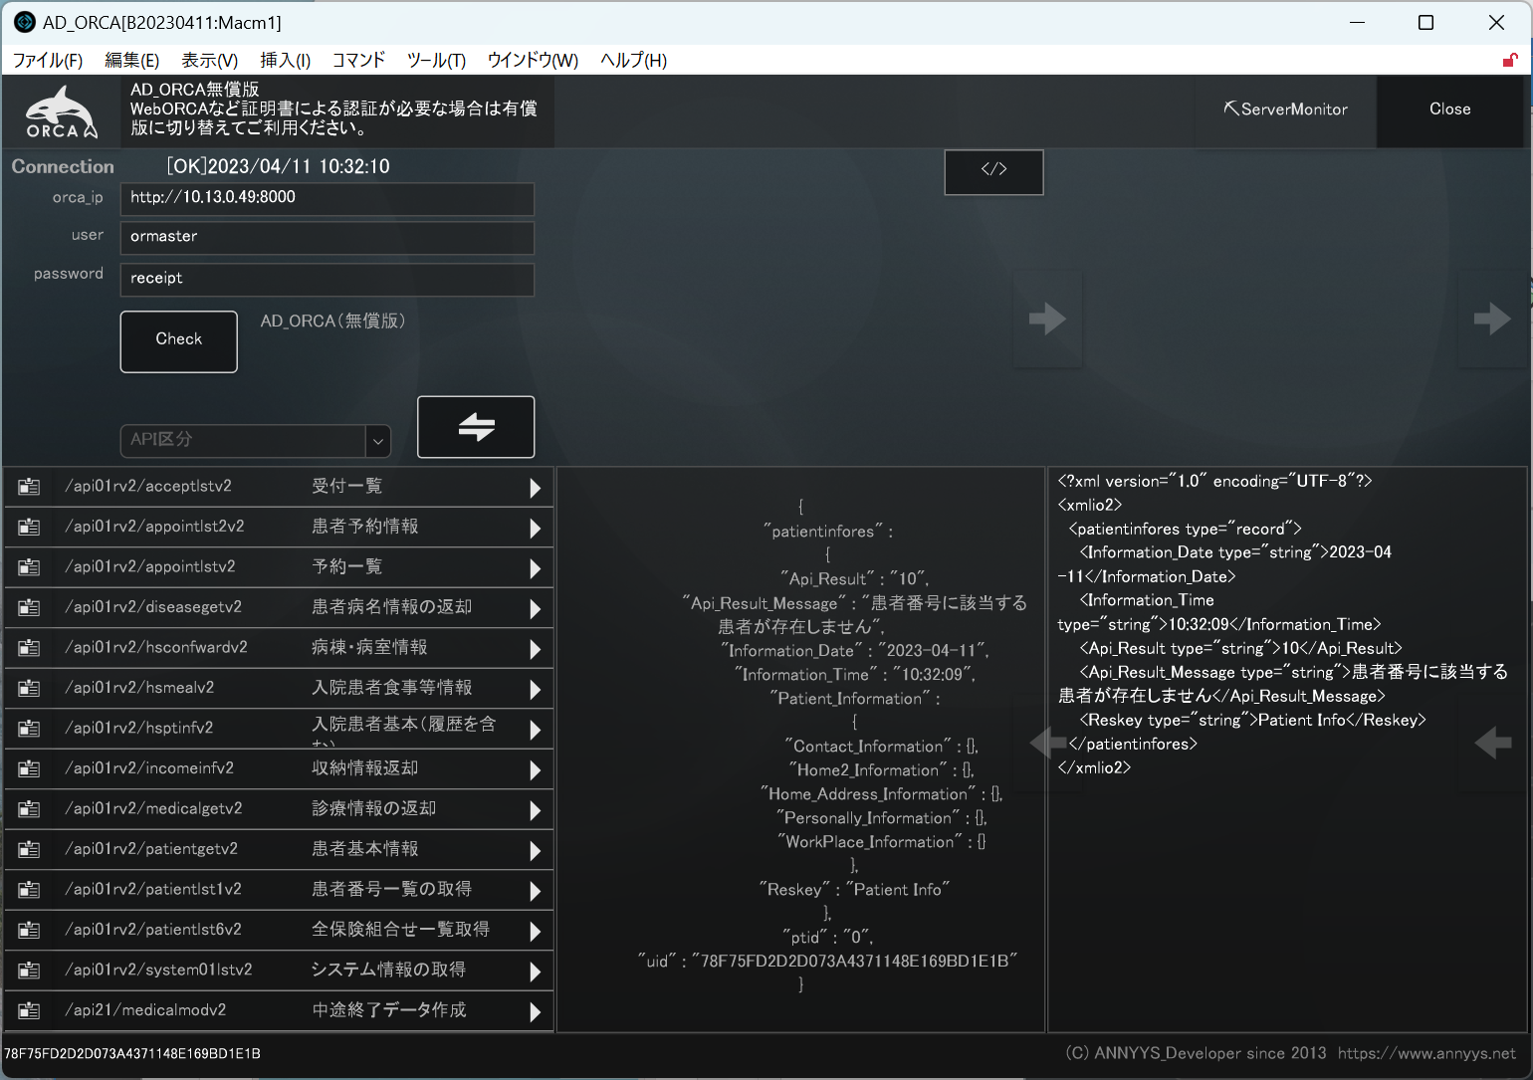1533x1080 pixels.
Task: Click the Close button in header
Action: pyautogui.click(x=1450, y=109)
